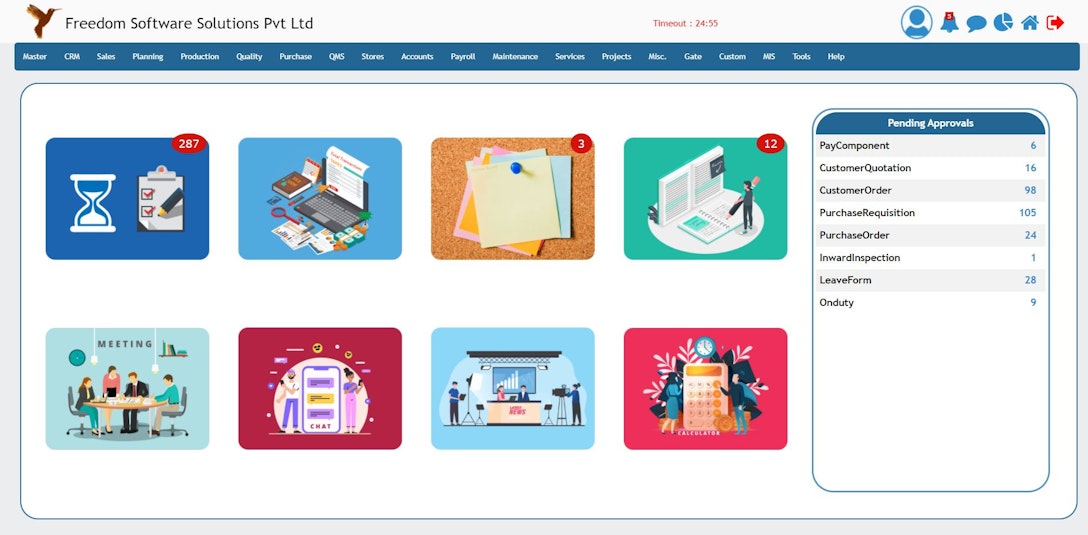Open the Meeting illustration tile
The height and width of the screenshot is (535, 1088).
(127, 389)
